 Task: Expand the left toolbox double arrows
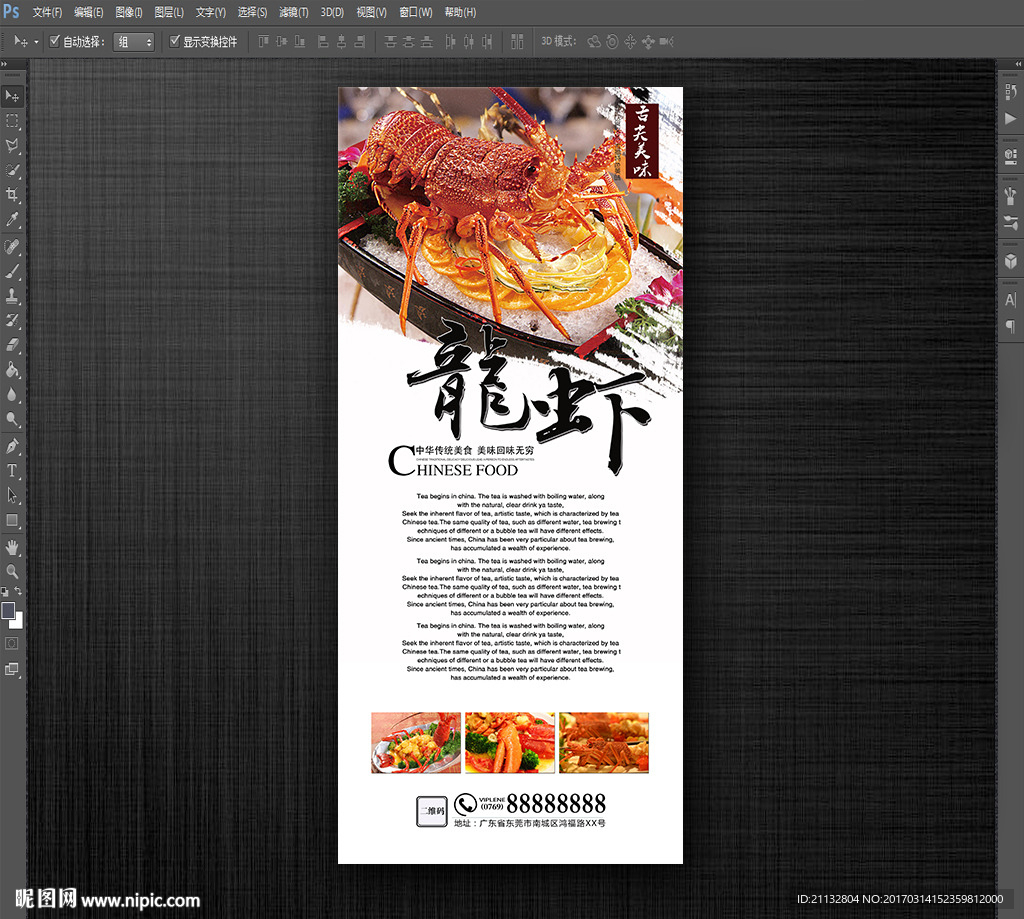(4, 64)
